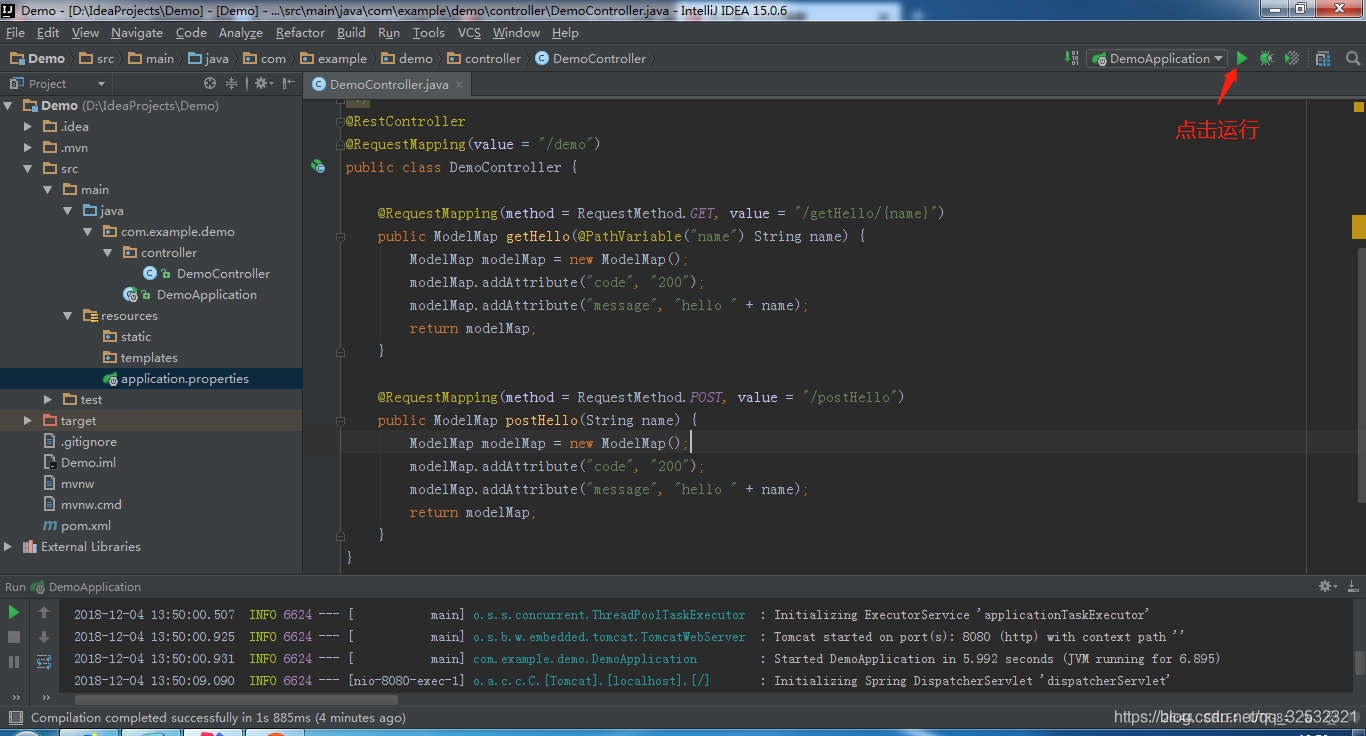Open the Project view selector dropdown
The image size is (1366, 736).
point(57,83)
